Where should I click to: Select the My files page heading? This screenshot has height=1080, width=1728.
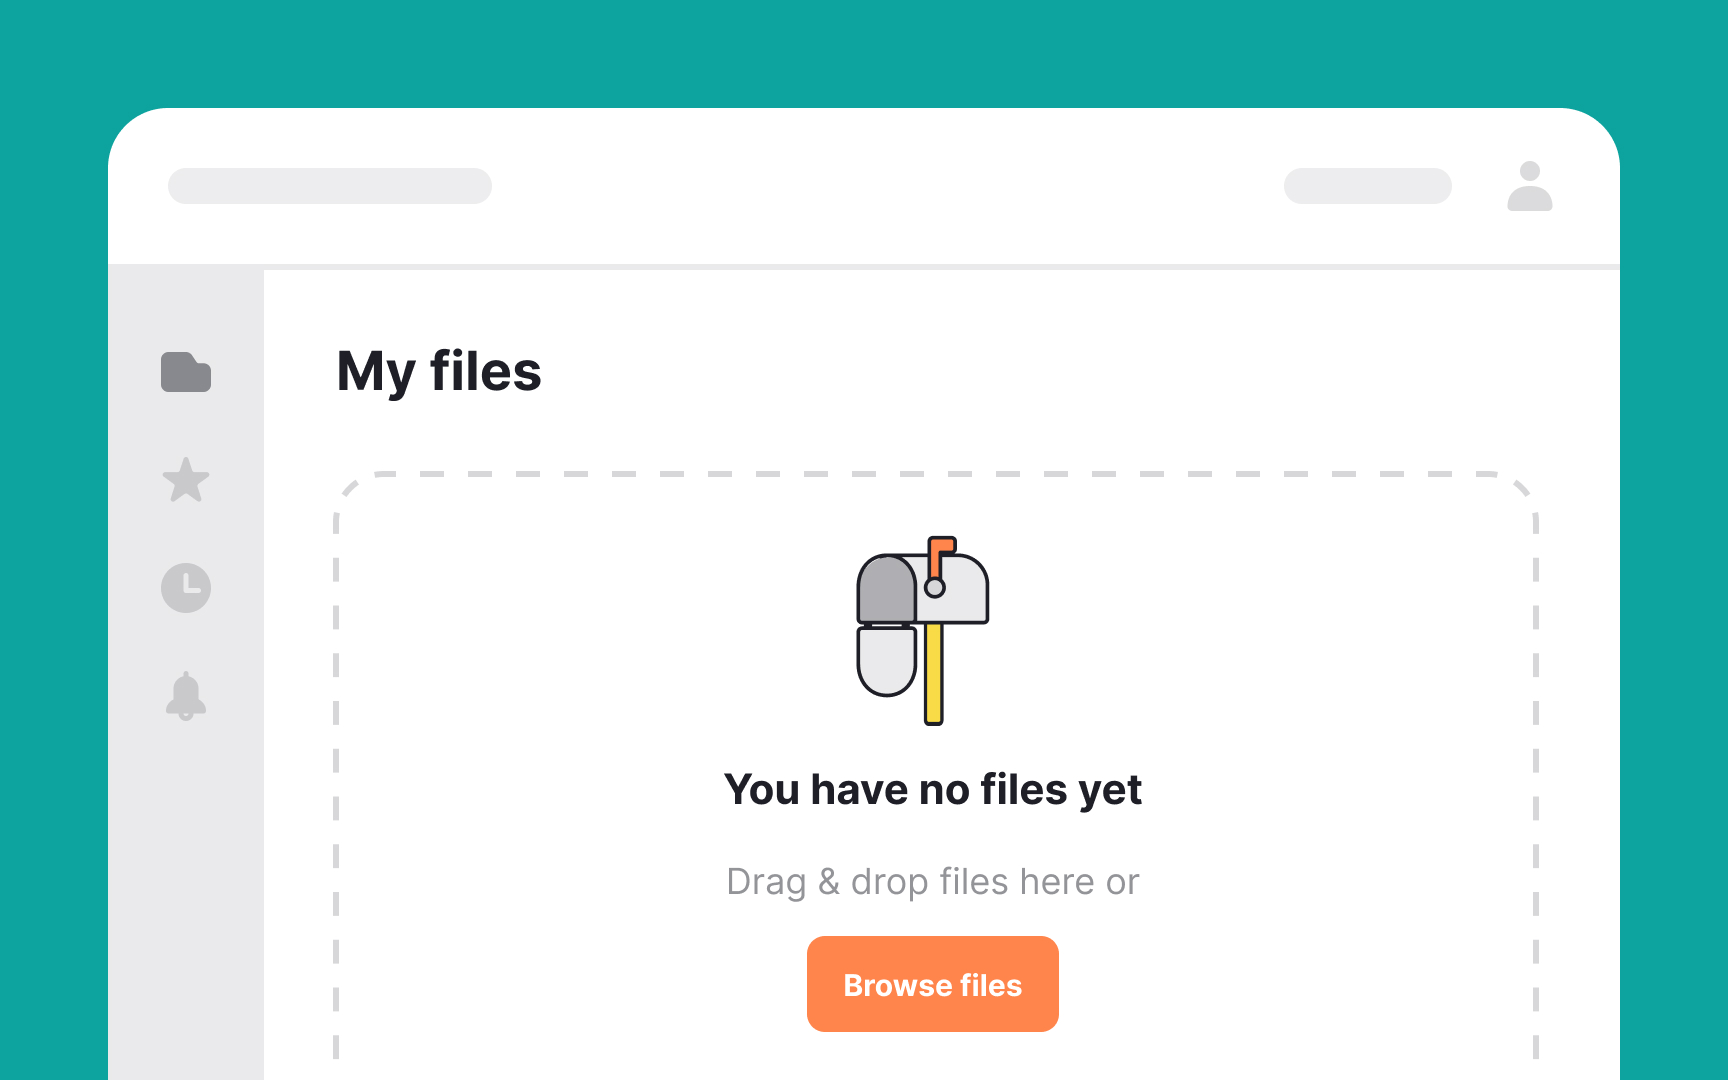[x=440, y=371]
